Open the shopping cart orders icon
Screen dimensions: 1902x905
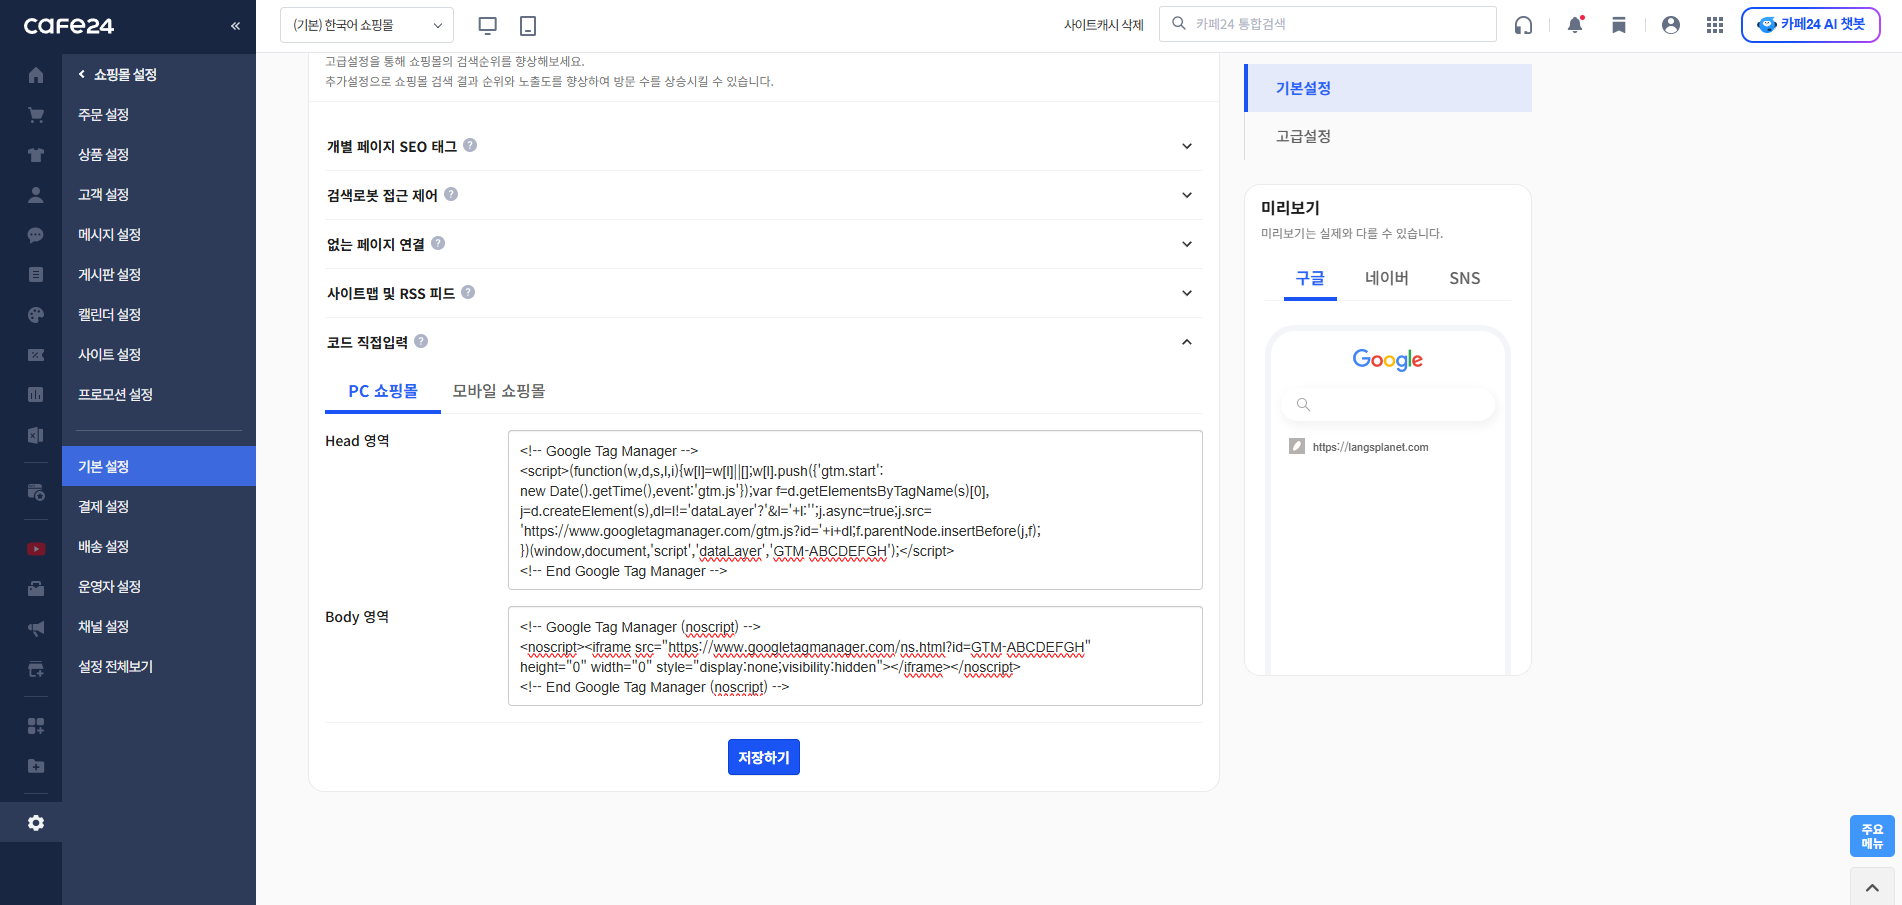pyautogui.click(x=36, y=115)
